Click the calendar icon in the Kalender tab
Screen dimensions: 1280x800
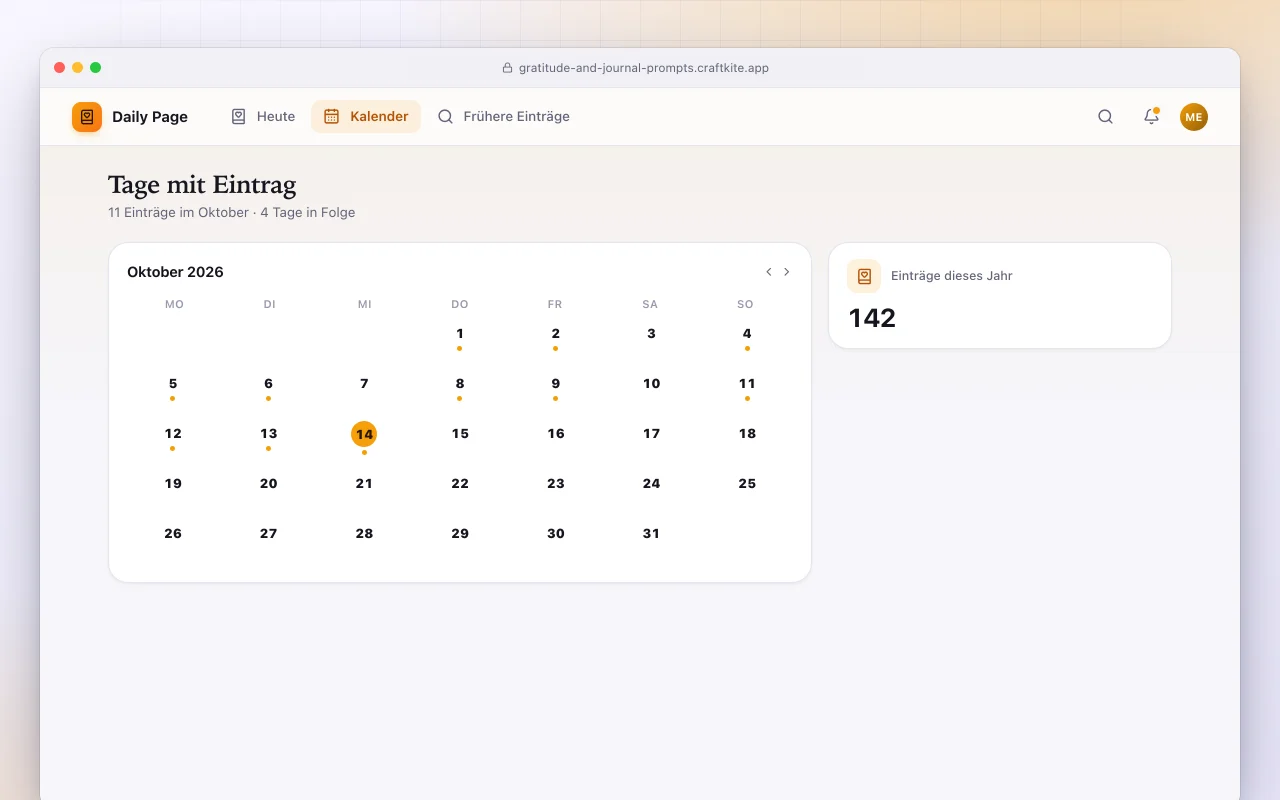point(331,116)
